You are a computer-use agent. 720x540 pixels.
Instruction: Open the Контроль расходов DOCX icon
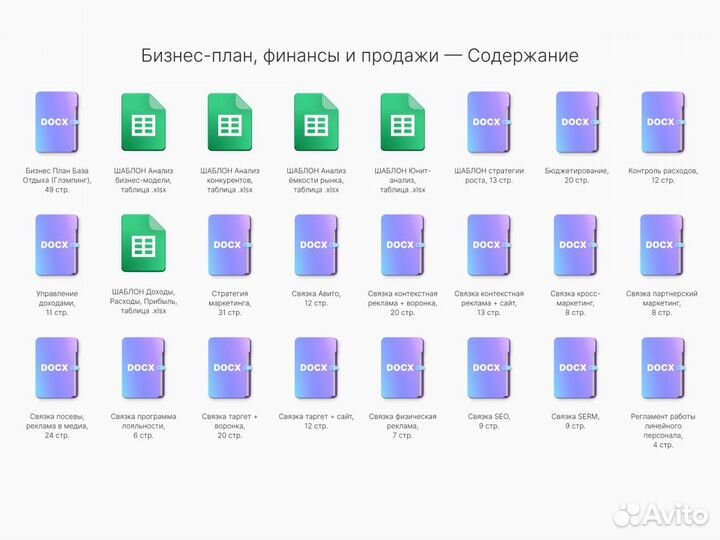[x=661, y=122]
